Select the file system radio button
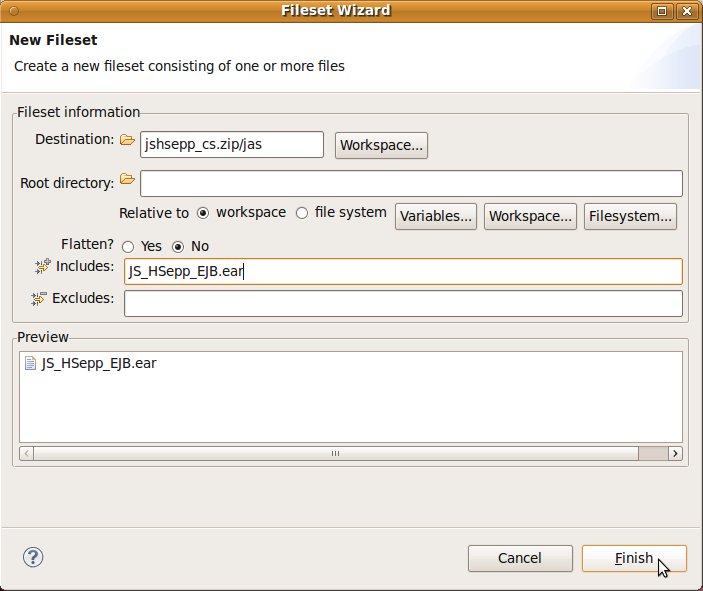The width and height of the screenshot is (703, 591). click(x=302, y=213)
